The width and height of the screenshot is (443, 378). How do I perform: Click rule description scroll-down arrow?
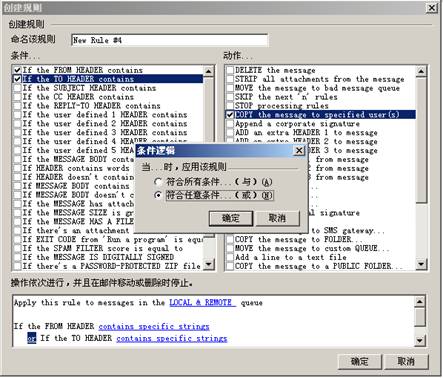tap(419, 340)
